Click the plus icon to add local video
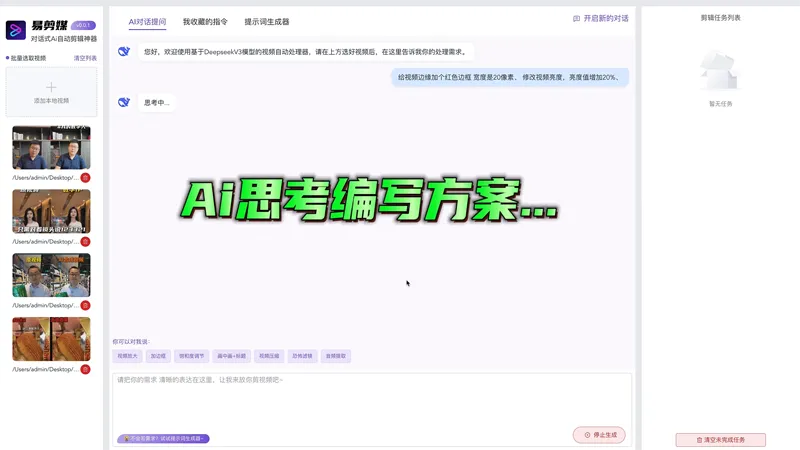This screenshot has height=450, width=800. (x=51, y=88)
